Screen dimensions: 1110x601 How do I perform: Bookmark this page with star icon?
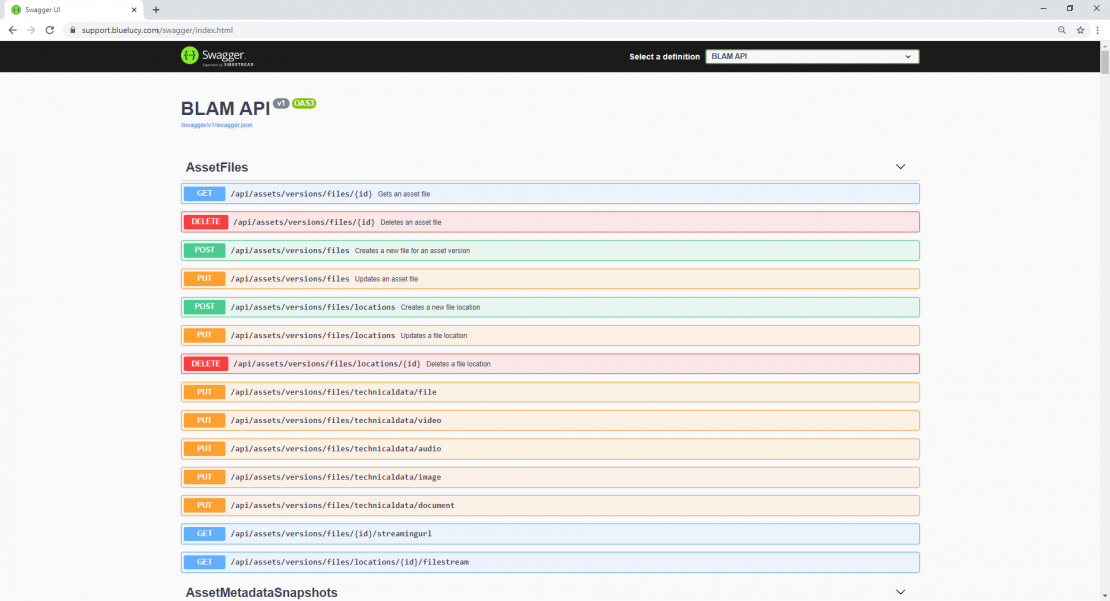pyautogui.click(x=1080, y=30)
